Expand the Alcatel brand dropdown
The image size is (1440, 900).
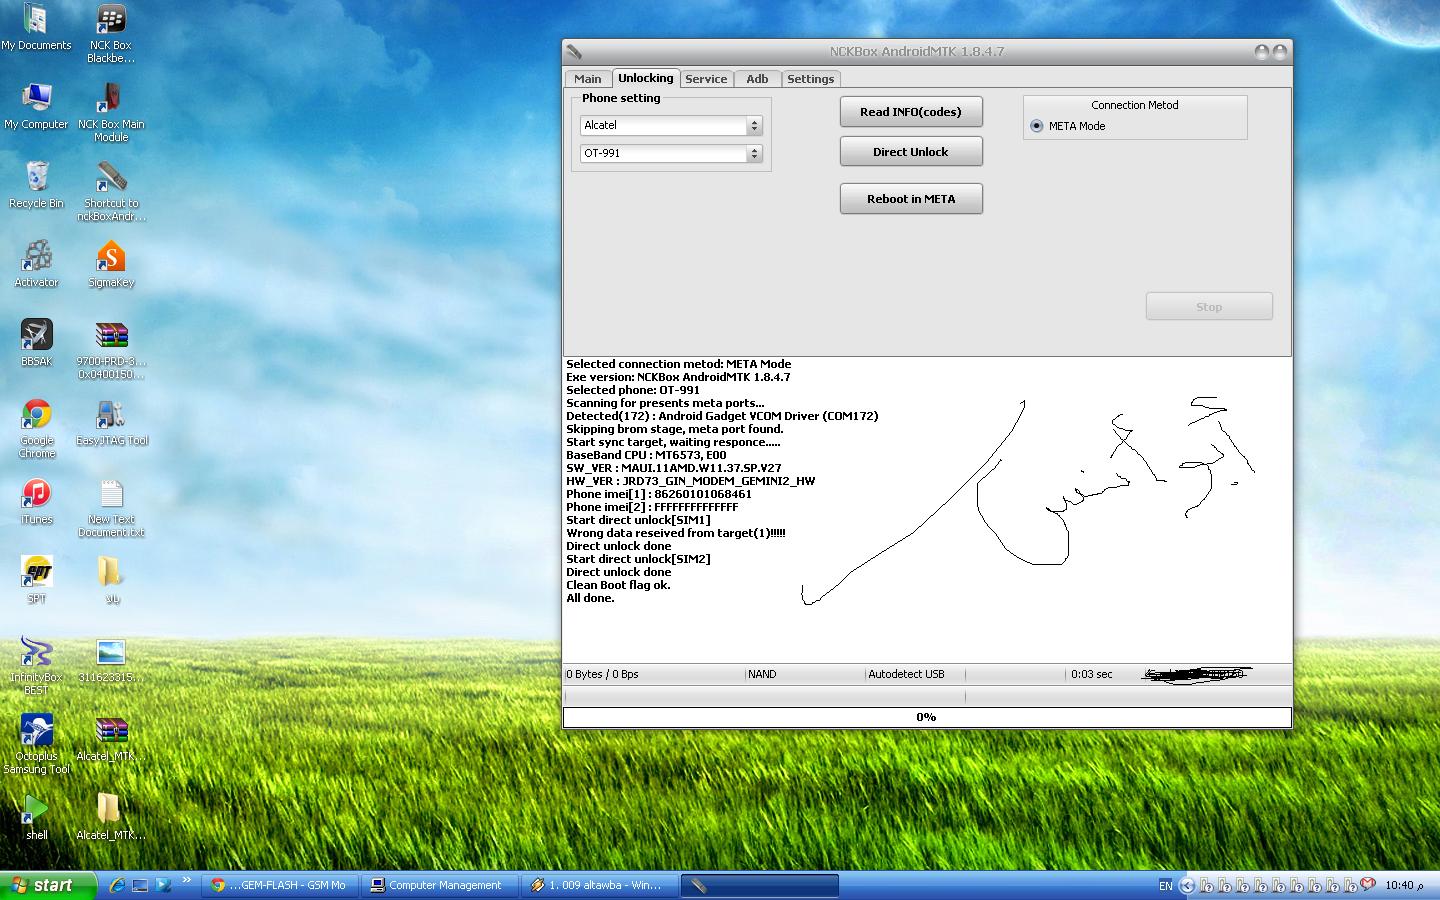pos(754,125)
